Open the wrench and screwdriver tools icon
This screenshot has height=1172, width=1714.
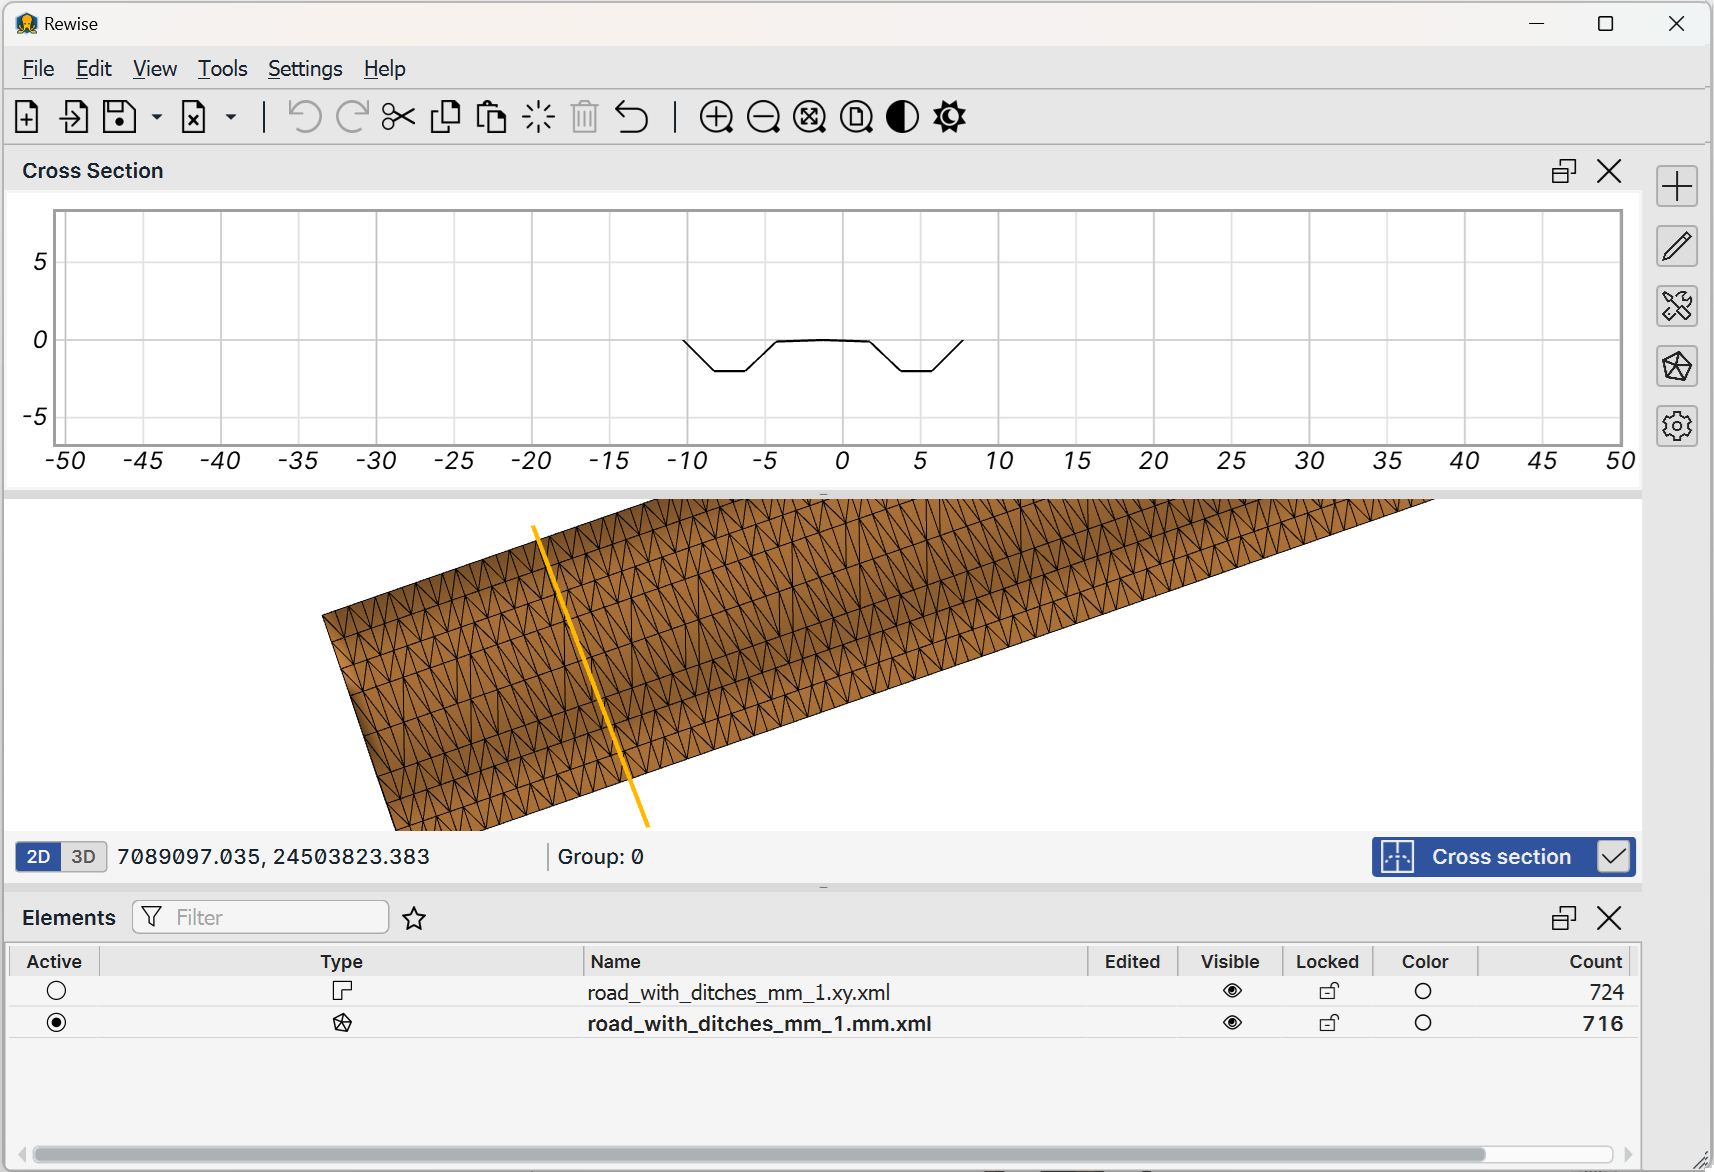tap(1677, 306)
